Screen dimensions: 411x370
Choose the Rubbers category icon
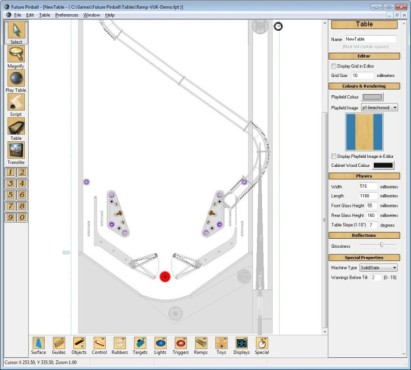[120, 343]
